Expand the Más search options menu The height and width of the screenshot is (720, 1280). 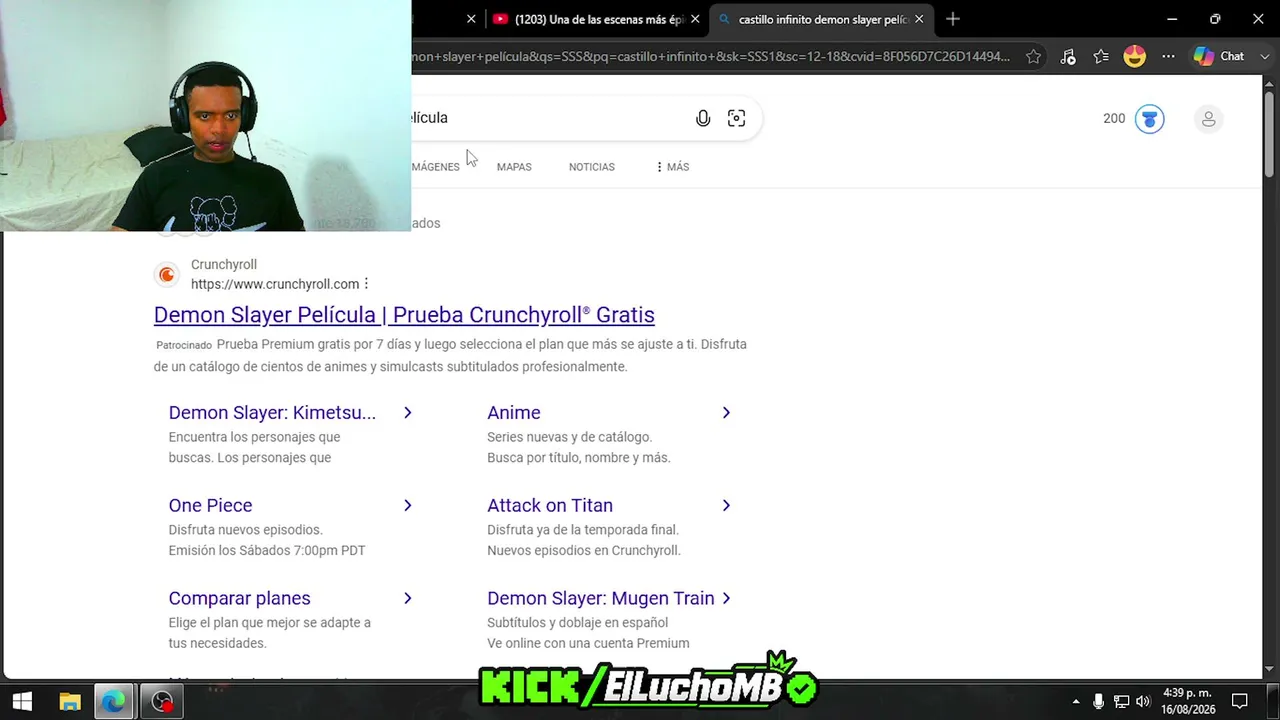pos(672,167)
